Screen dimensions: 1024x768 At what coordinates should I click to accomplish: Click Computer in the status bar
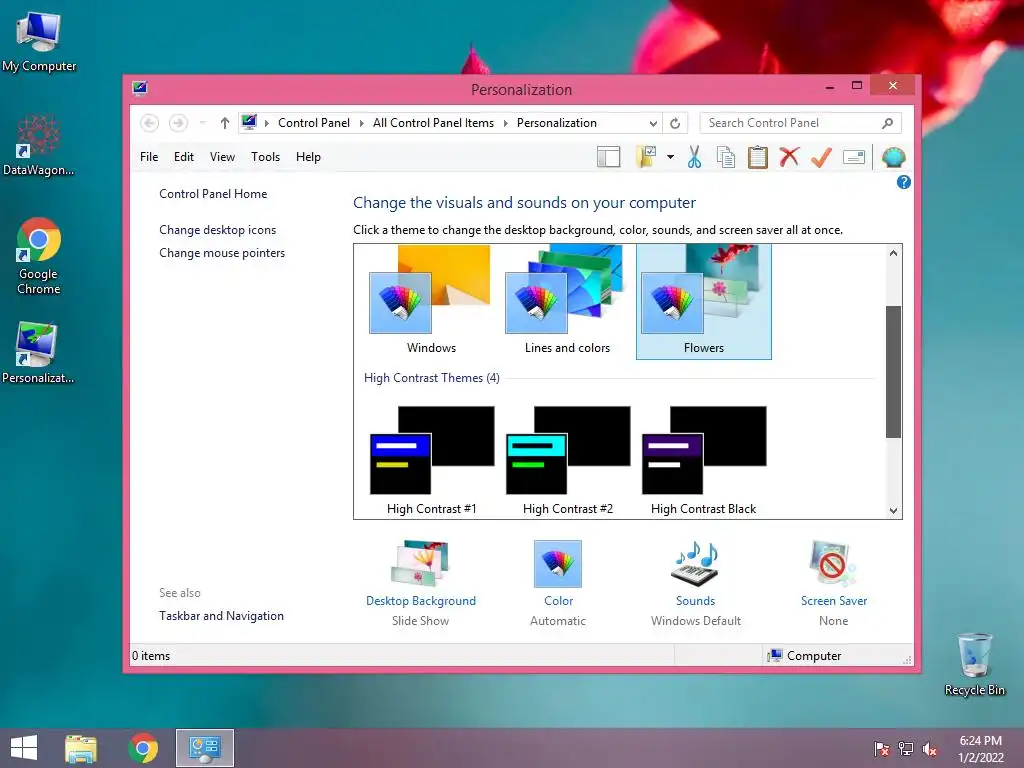[x=804, y=656]
